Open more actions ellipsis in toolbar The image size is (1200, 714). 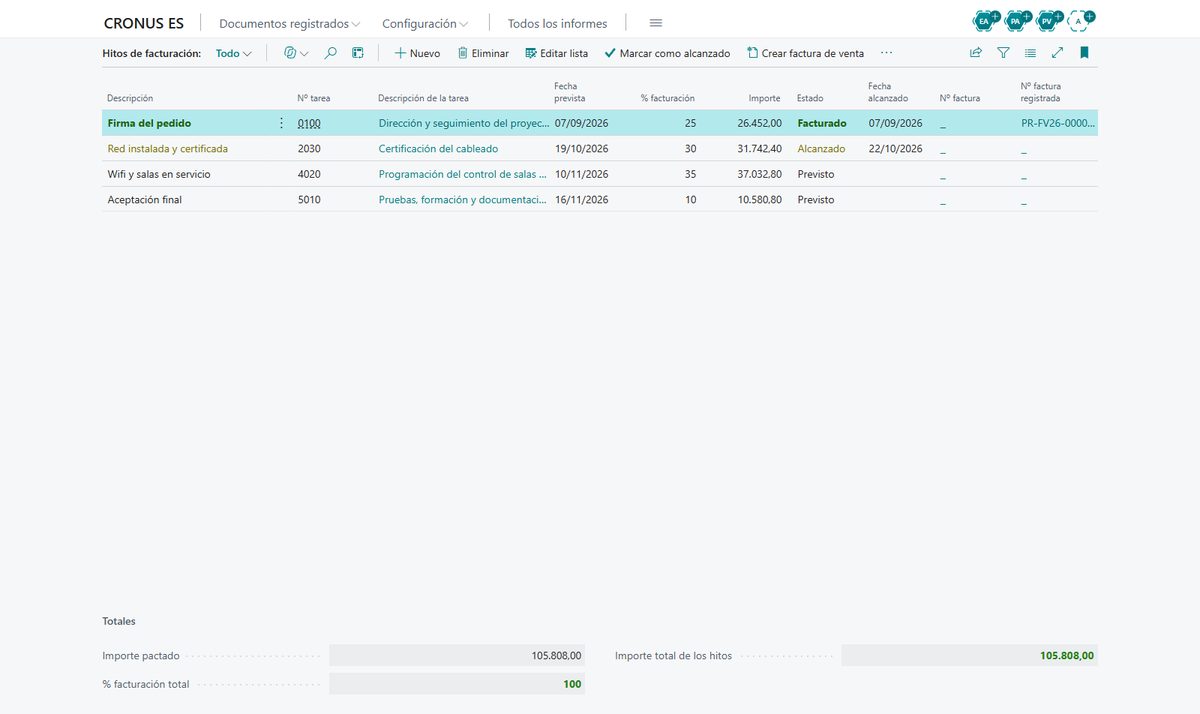click(x=886, y=53)
